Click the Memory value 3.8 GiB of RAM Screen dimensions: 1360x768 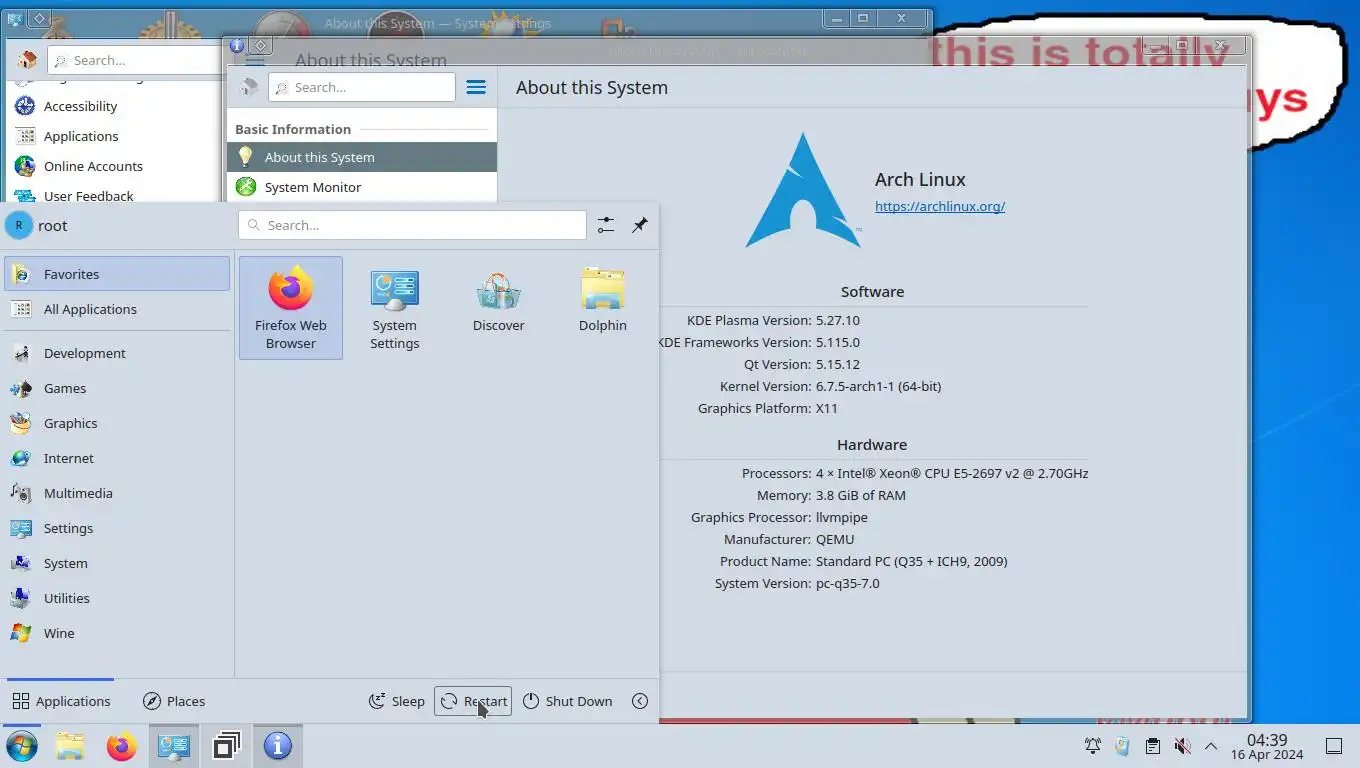[x=861, y=495]
